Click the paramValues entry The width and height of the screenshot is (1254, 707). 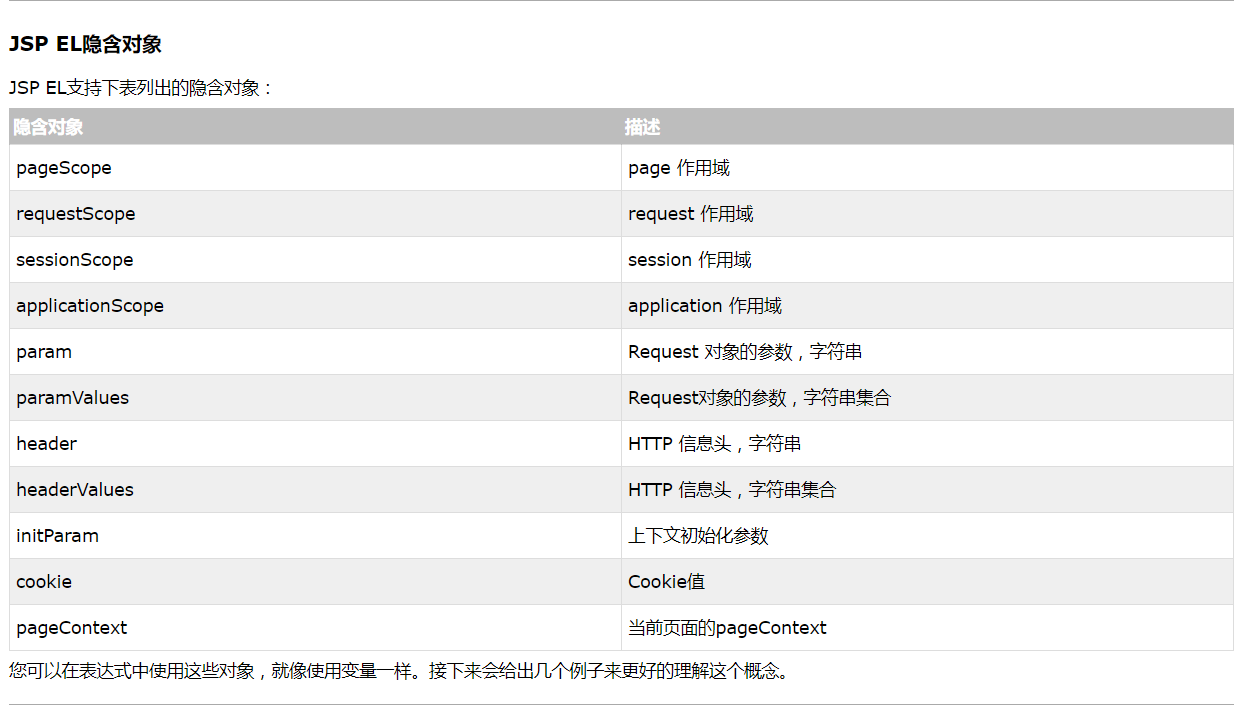click(73, 398)
